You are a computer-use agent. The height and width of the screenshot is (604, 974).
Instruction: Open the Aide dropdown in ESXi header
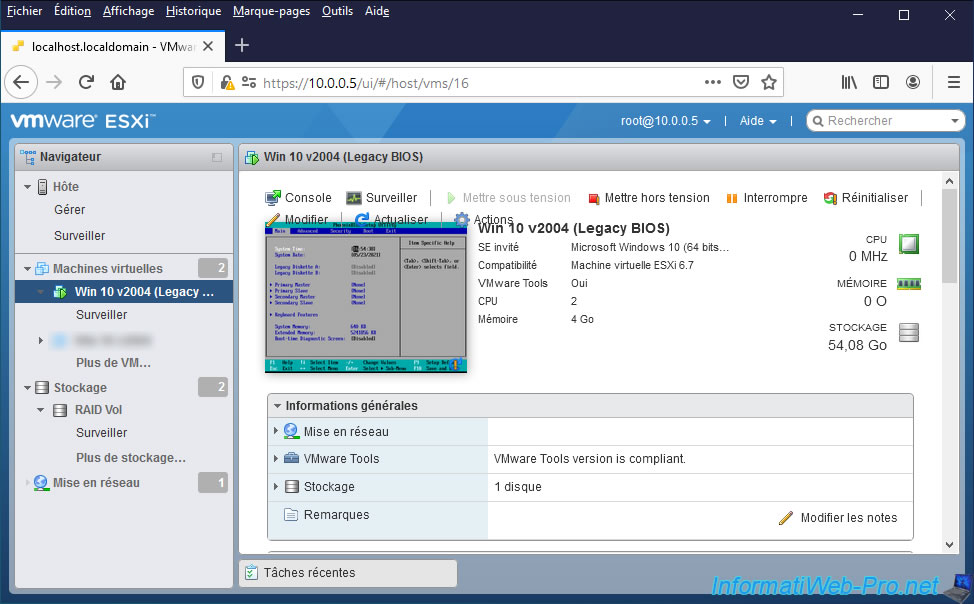758,121
